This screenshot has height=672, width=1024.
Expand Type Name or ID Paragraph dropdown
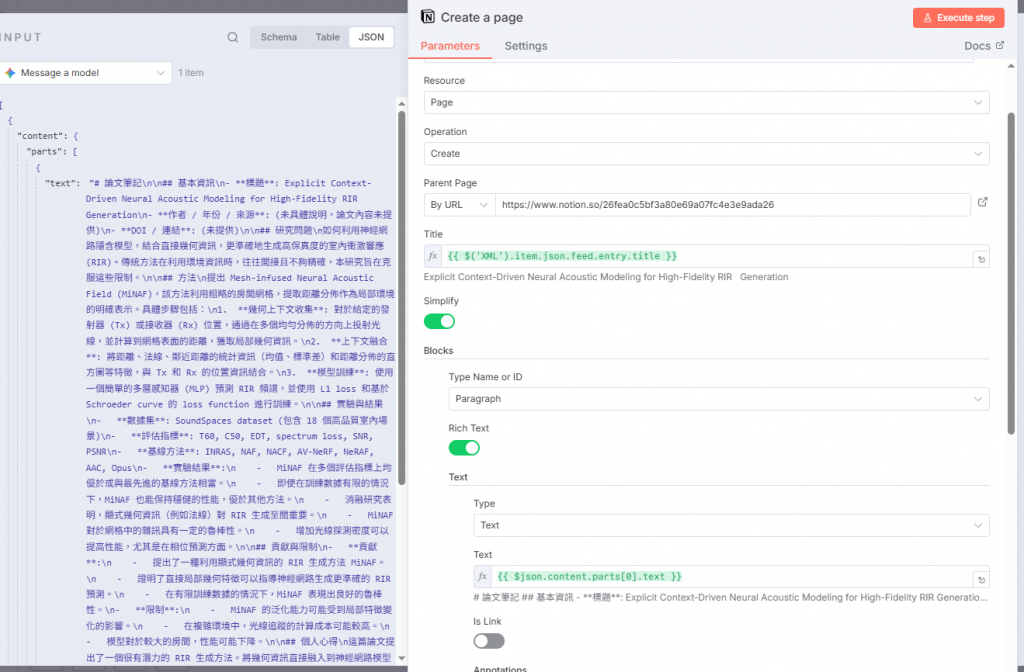click(x=718, y=398)
